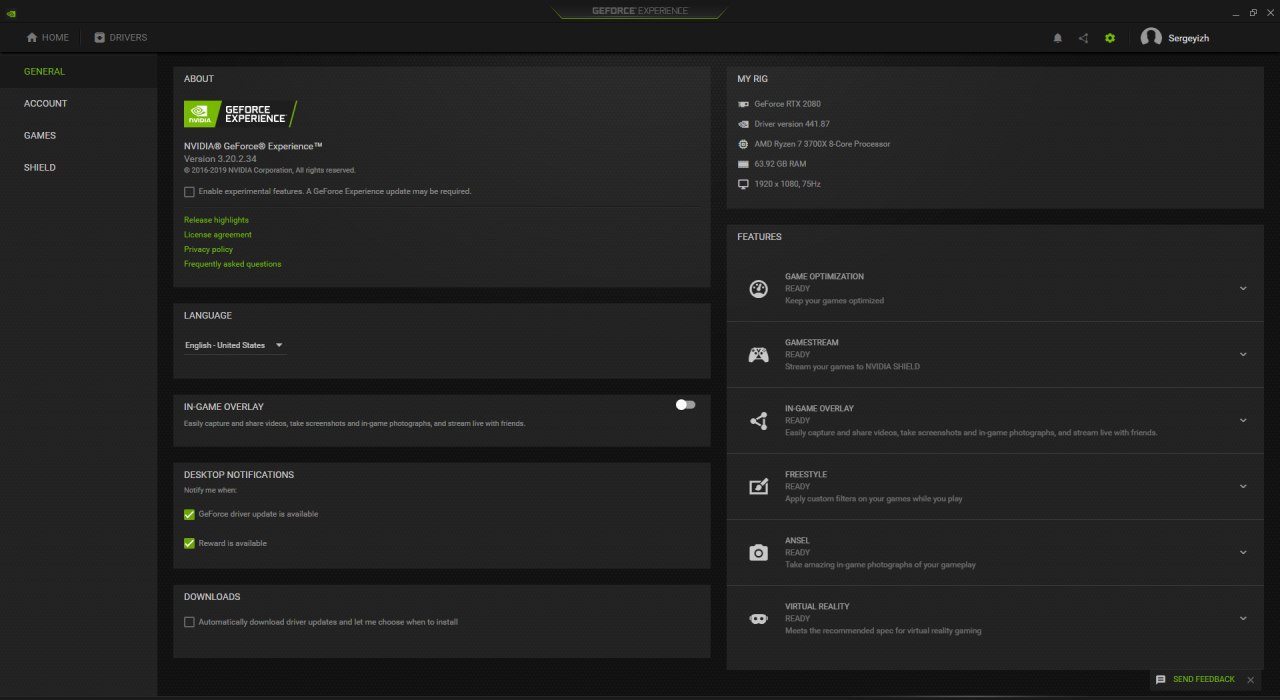Enable automatic driver update downloads
The height and width of the screenshot is (700, 1280).
point(189,622)
